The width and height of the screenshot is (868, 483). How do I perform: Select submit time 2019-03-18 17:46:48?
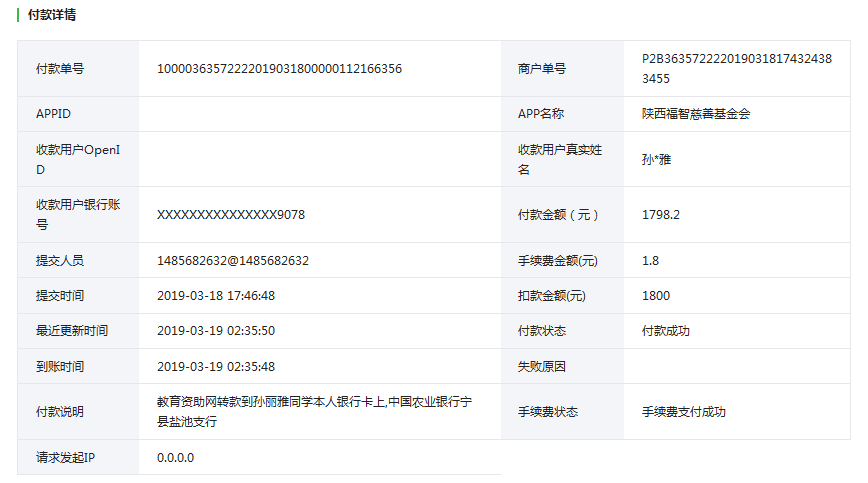coord(216,295)
